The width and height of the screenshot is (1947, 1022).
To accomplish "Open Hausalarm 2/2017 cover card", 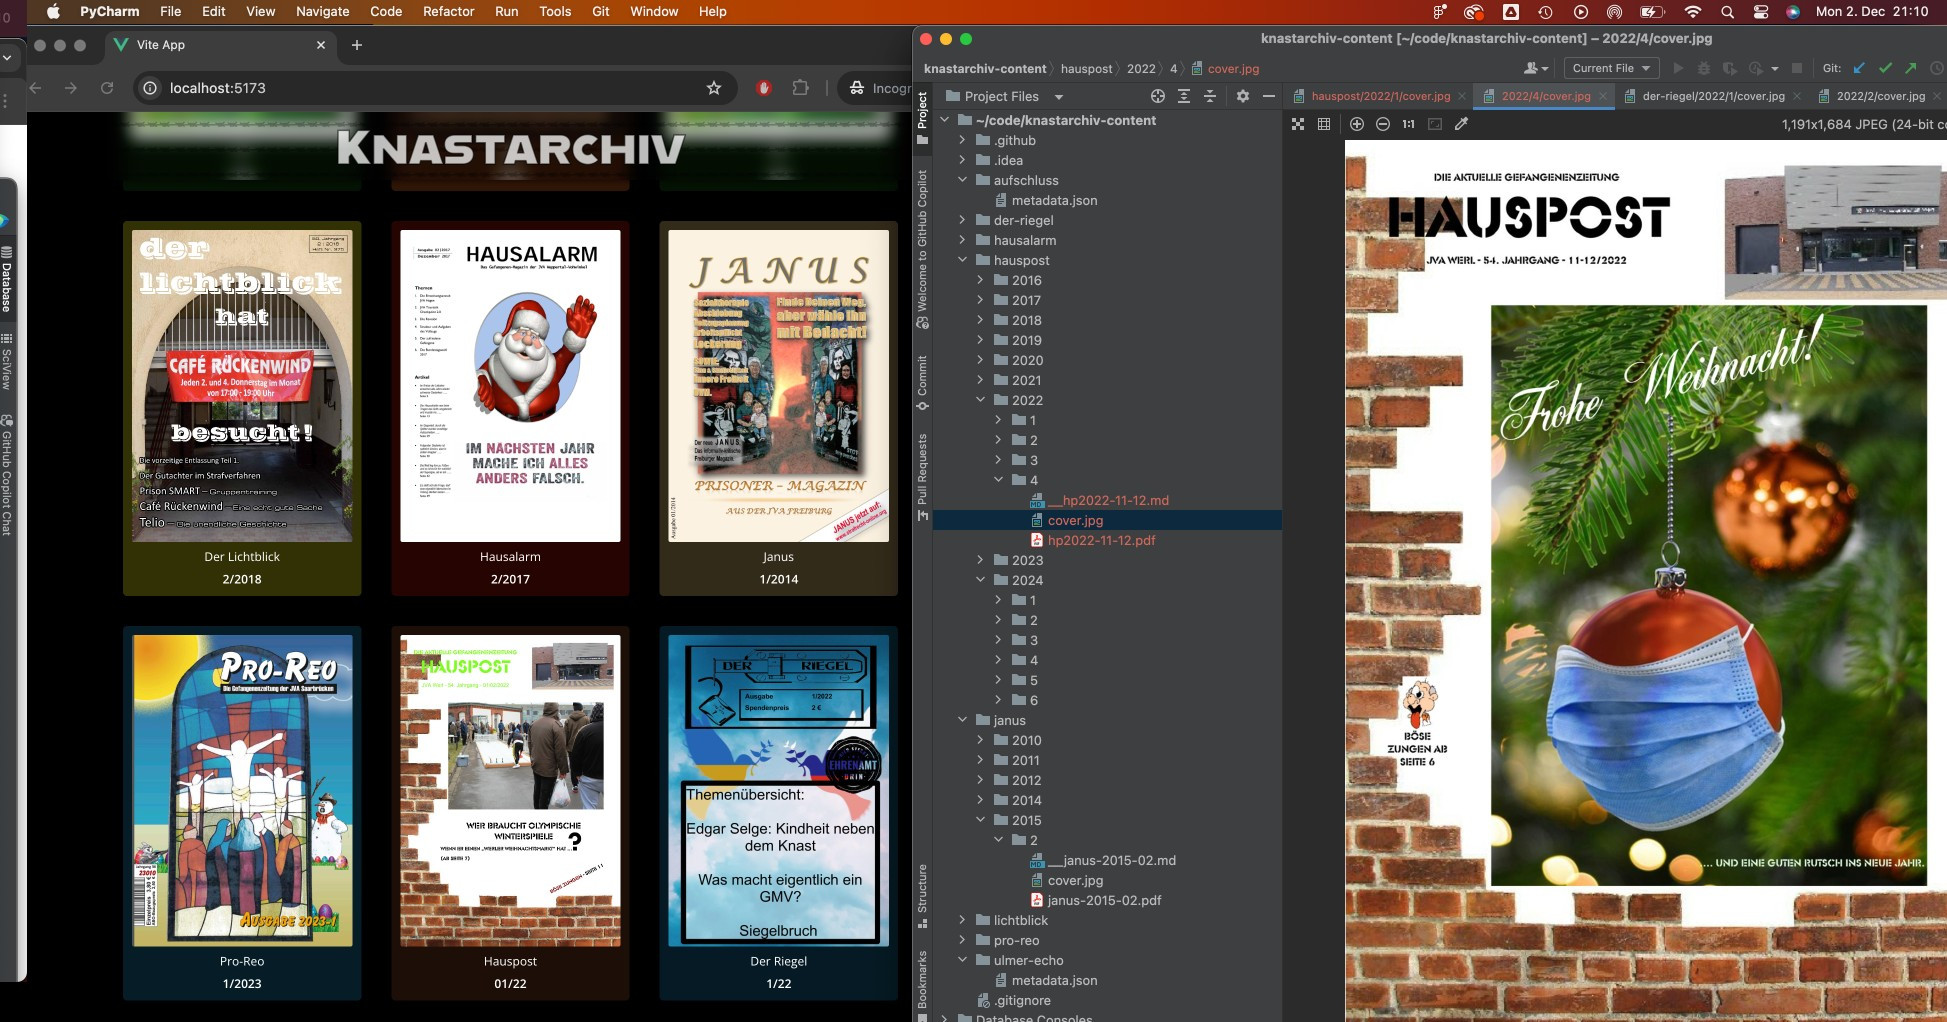I will [510, 408].
